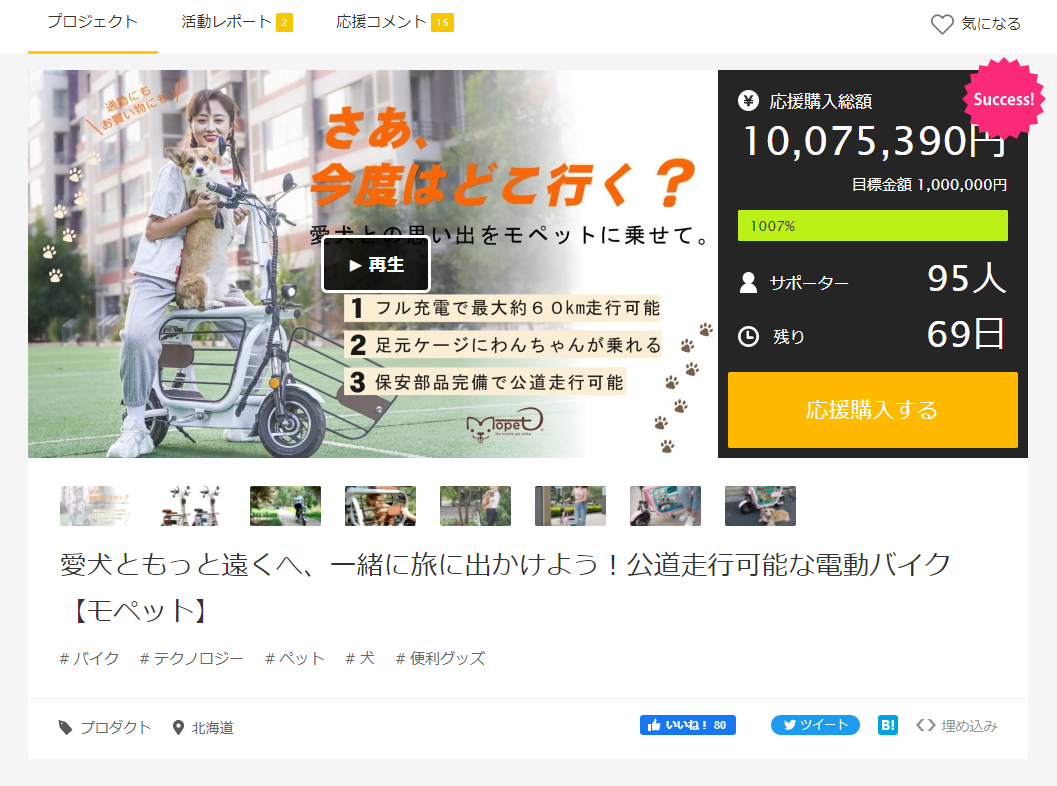1057x786 pixels.
Task: Select the fourth thumbnail showing cage closeup
Action: click(380, 506)
